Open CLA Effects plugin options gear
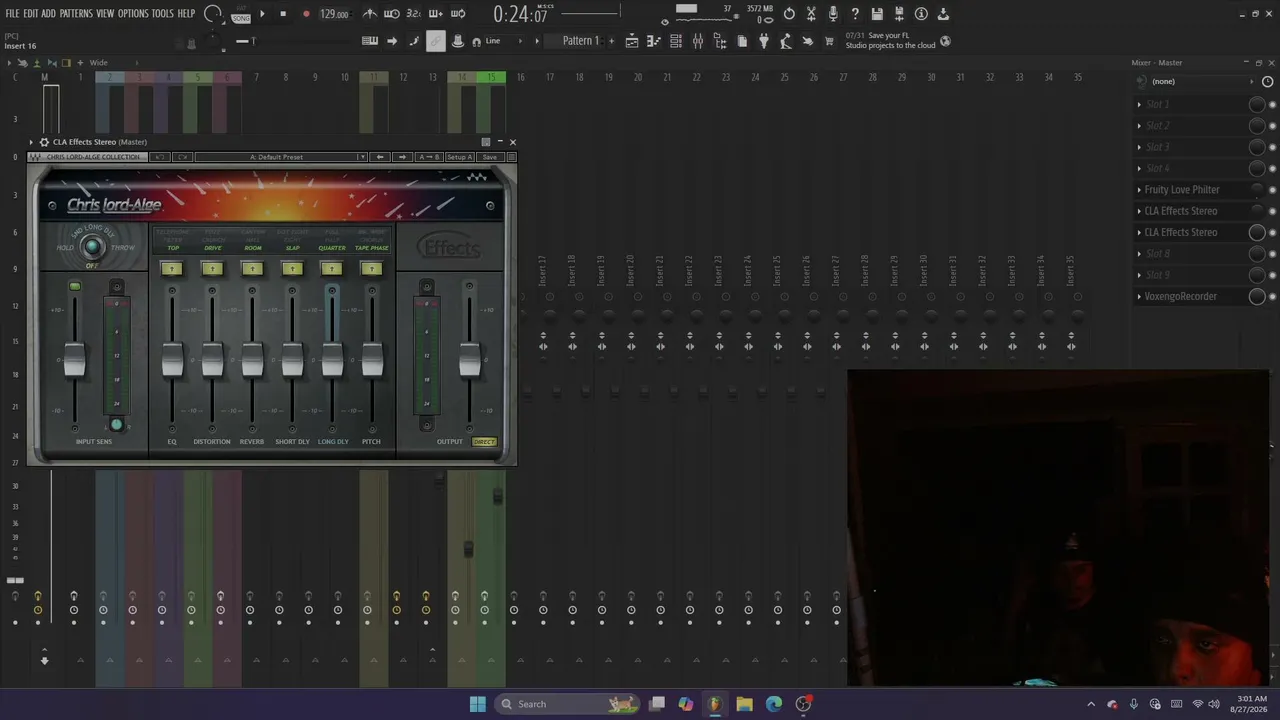The image size is (1280, 720). click(x=44, y=142)
